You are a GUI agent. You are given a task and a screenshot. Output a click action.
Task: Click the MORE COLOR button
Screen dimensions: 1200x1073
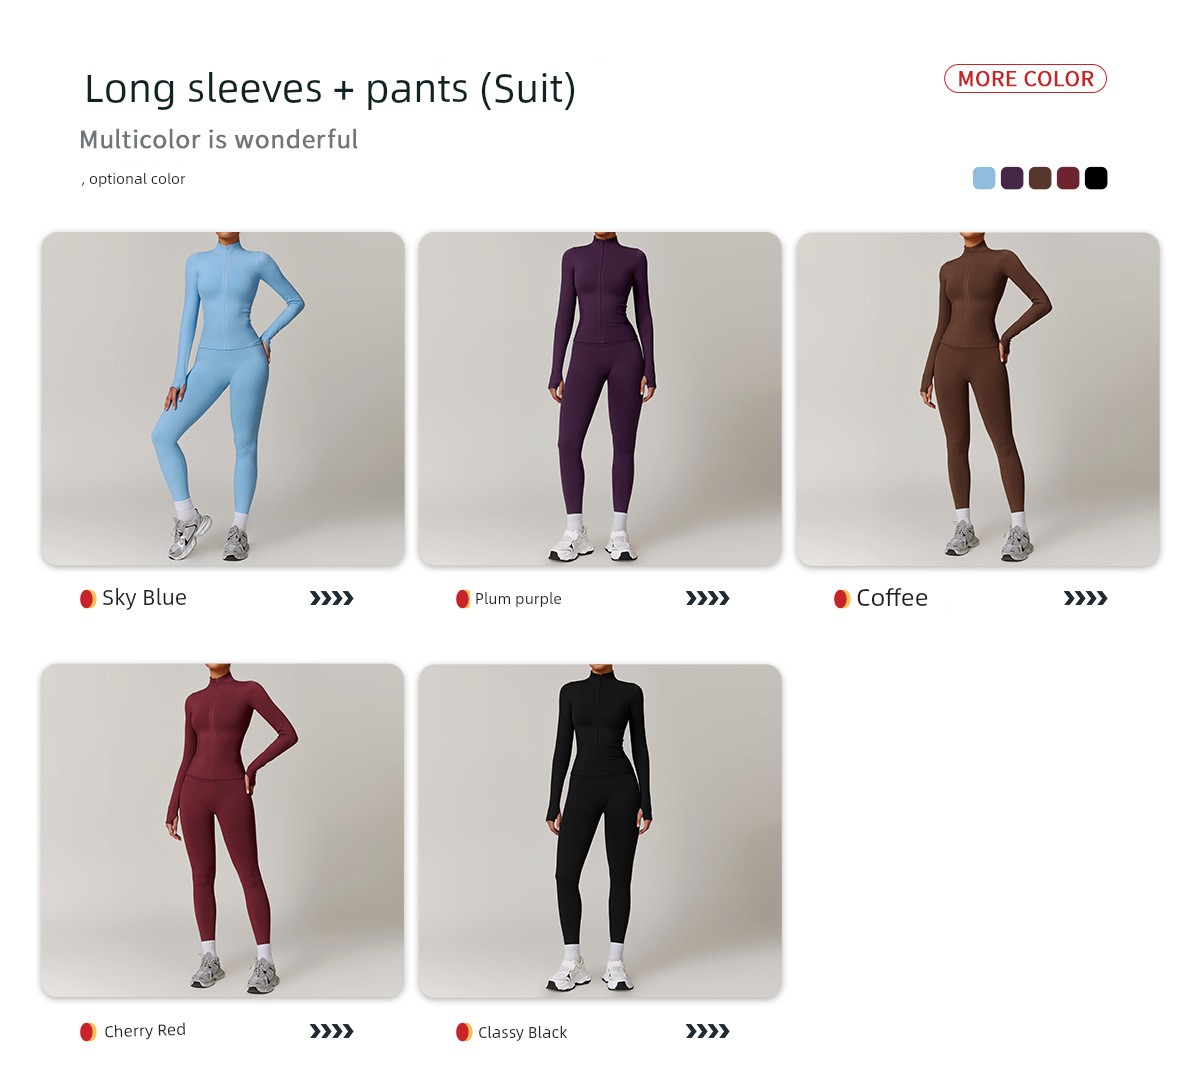point(1025,79)
